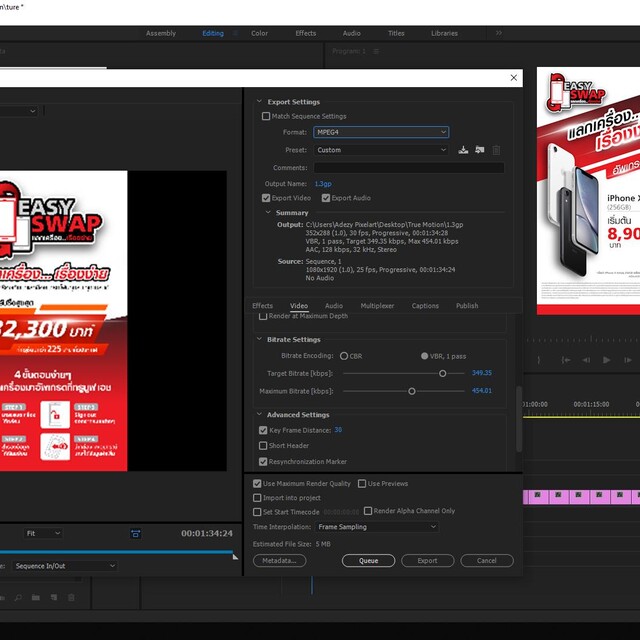Collapse the Bitrate Settings section
640x640 pixels.
pyautogui.click(x=259, y=339)
